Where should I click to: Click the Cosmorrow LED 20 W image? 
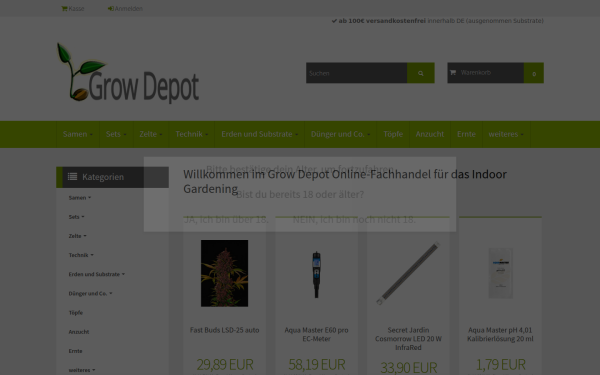(408, 273)
